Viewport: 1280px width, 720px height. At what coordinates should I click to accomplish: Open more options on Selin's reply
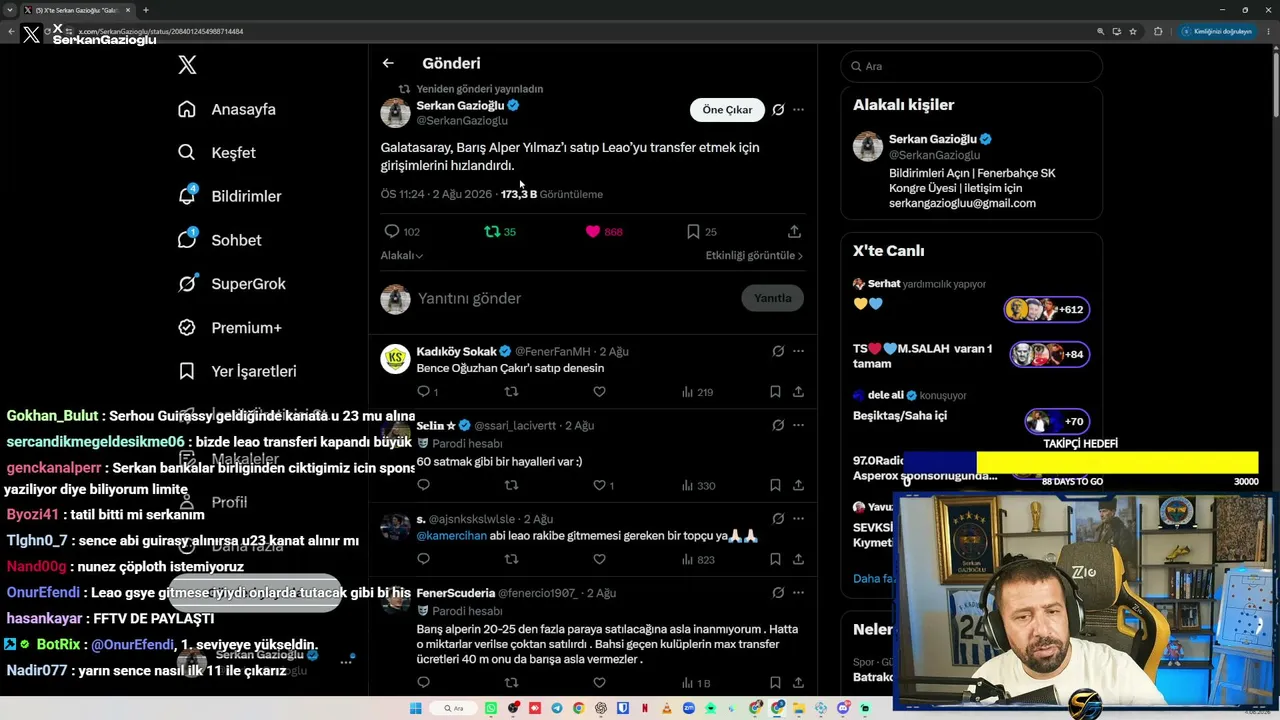click(798, 425)
